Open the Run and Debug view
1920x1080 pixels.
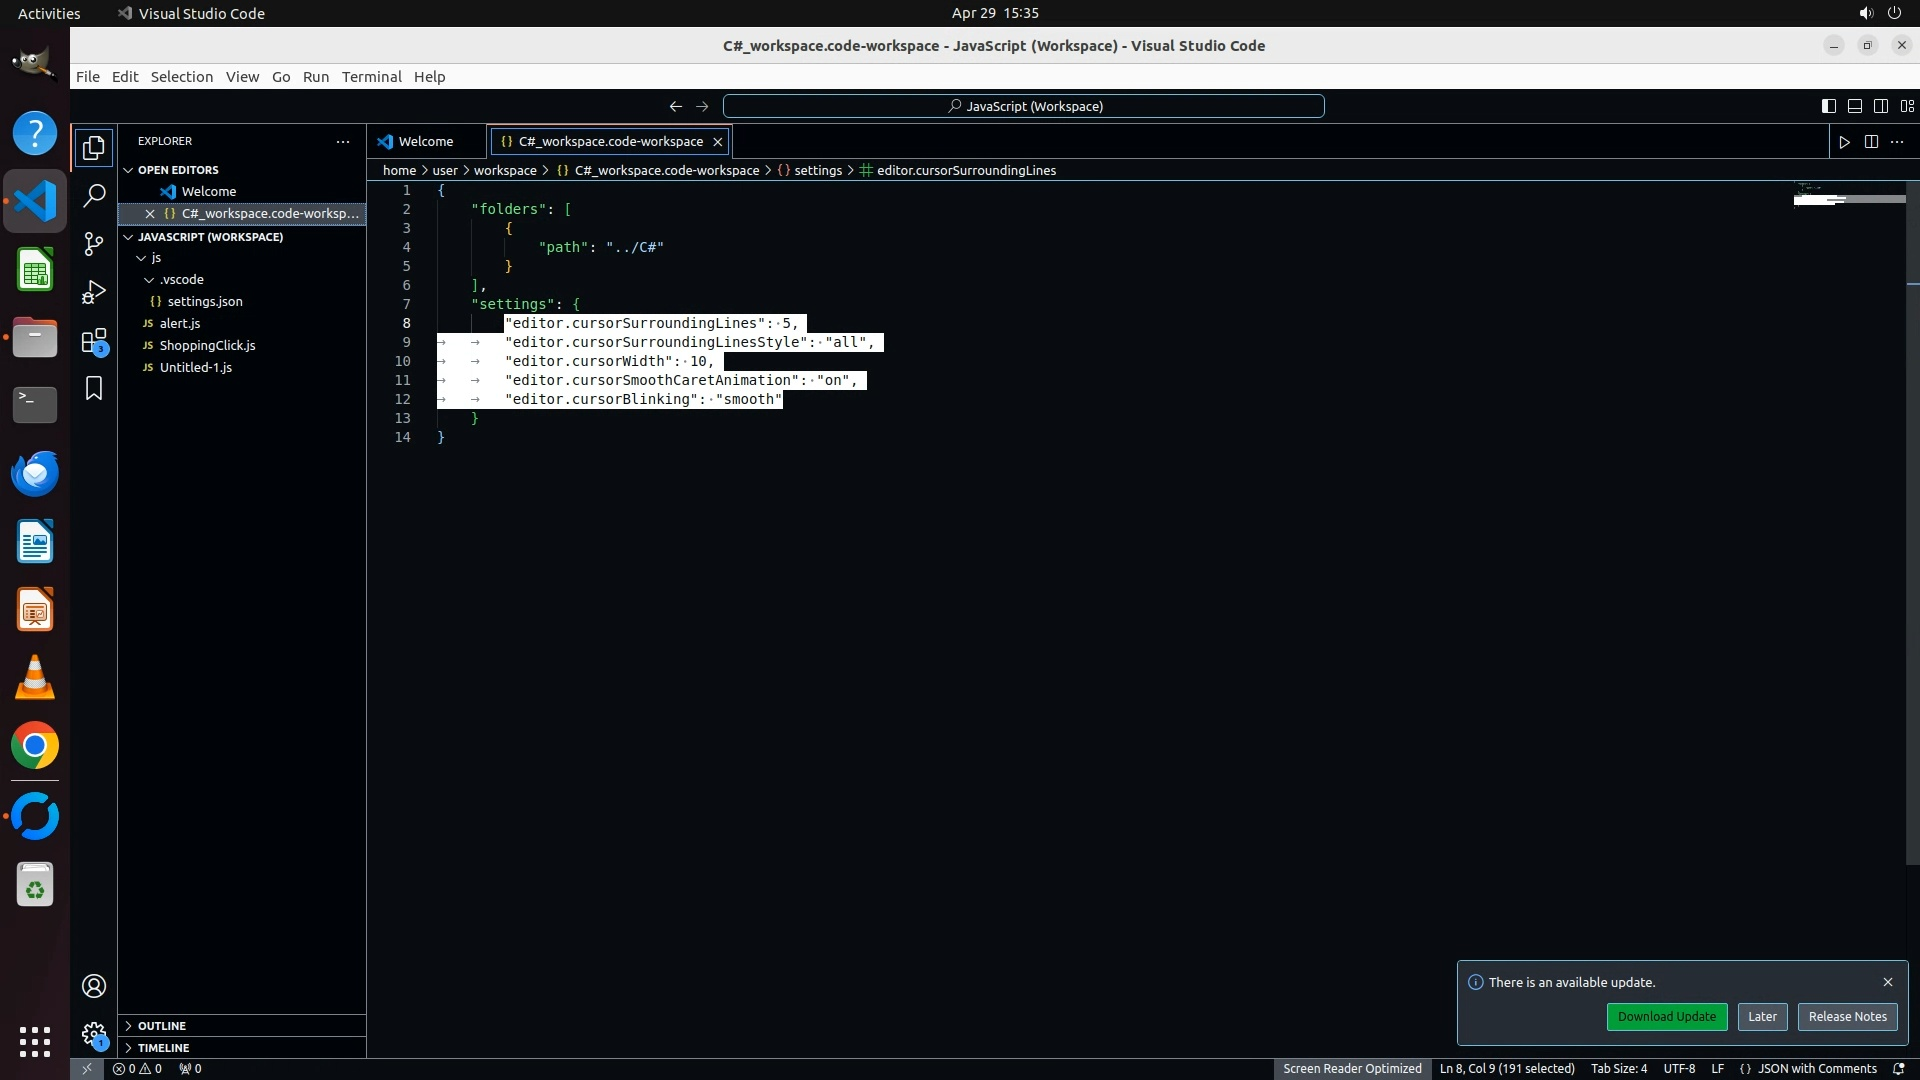[x=94, y=292]
